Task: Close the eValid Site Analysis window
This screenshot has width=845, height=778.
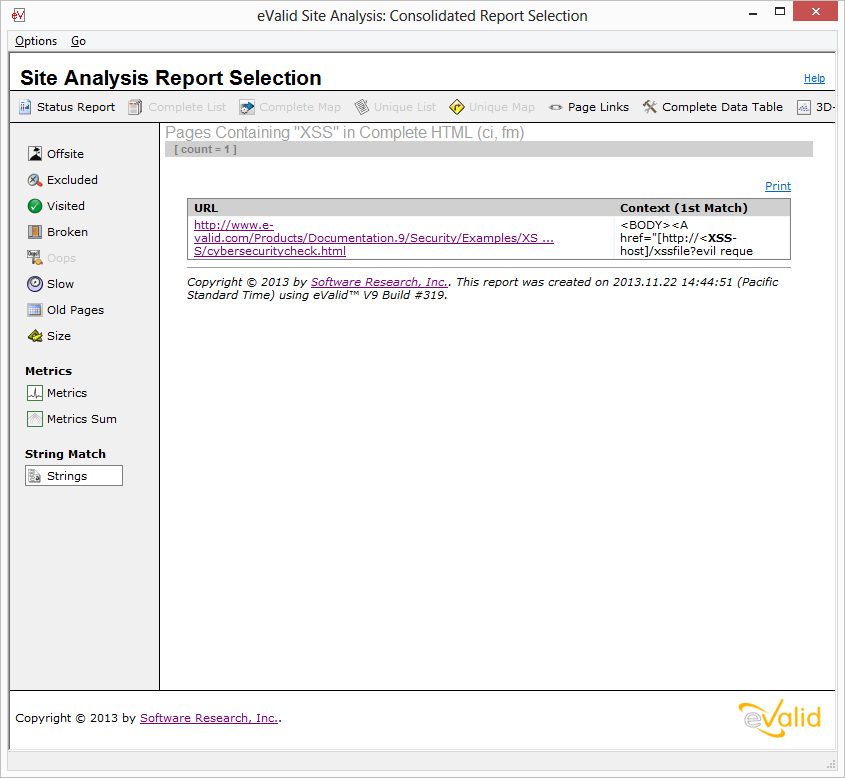Action: pyautogui.click(x=816, y=12)
